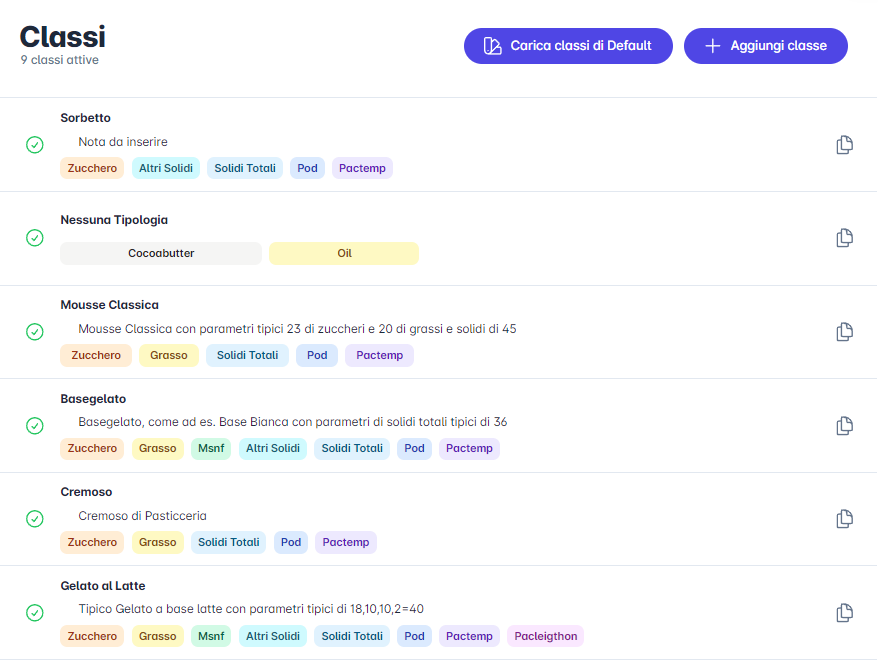Screen dimensions: 878x667
Task: Open the Cremoso class name
Action: click(86, 492)
